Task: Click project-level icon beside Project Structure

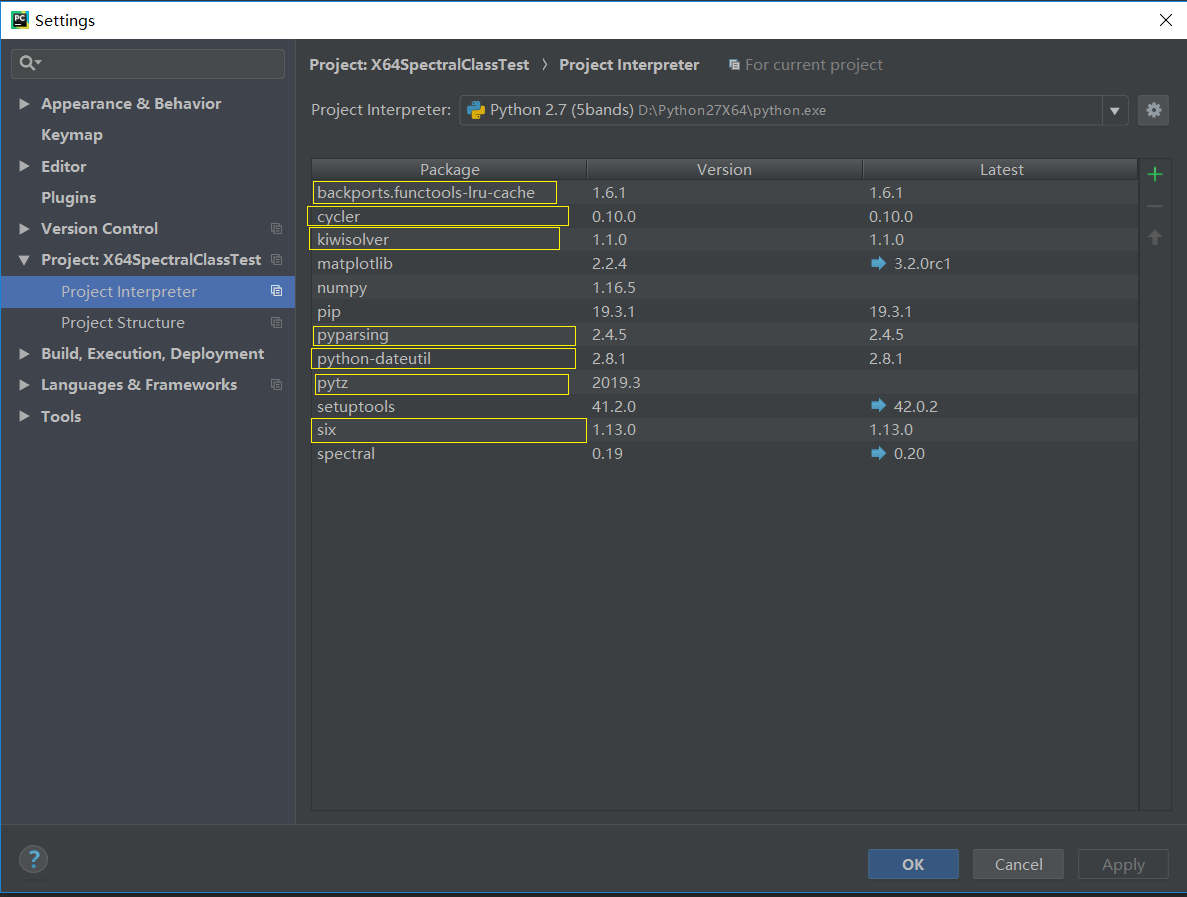Action: click(276, 322)
